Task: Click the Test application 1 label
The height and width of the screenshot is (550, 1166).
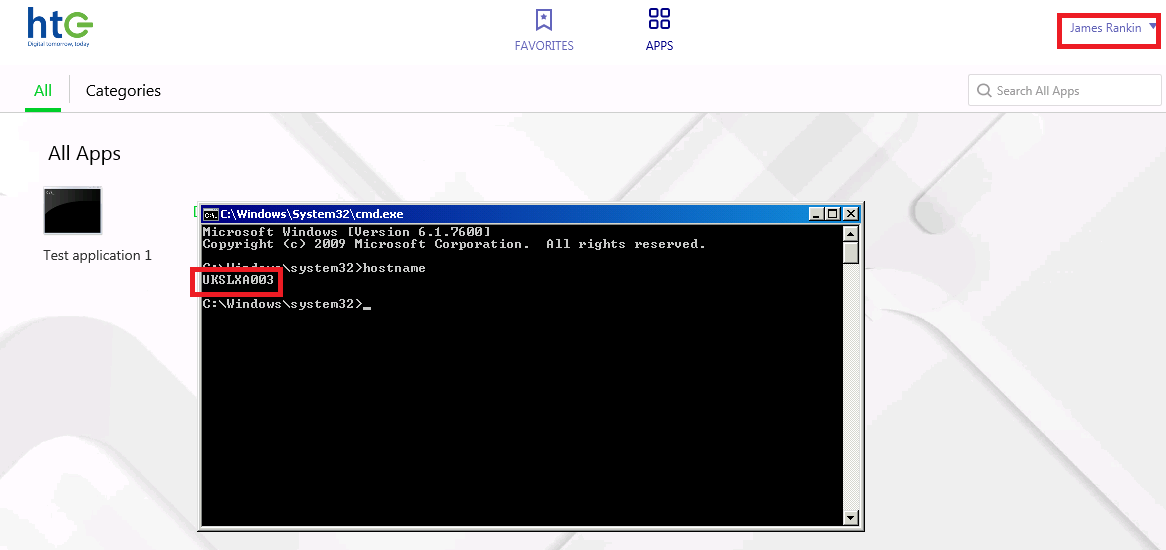Action: click(97, 256)
